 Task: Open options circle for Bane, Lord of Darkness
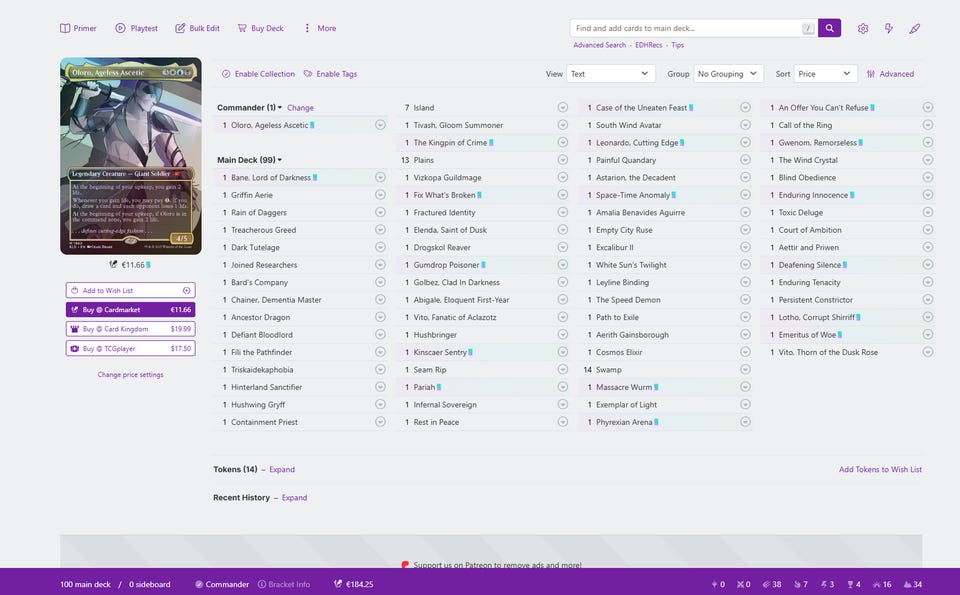(380, 178)
